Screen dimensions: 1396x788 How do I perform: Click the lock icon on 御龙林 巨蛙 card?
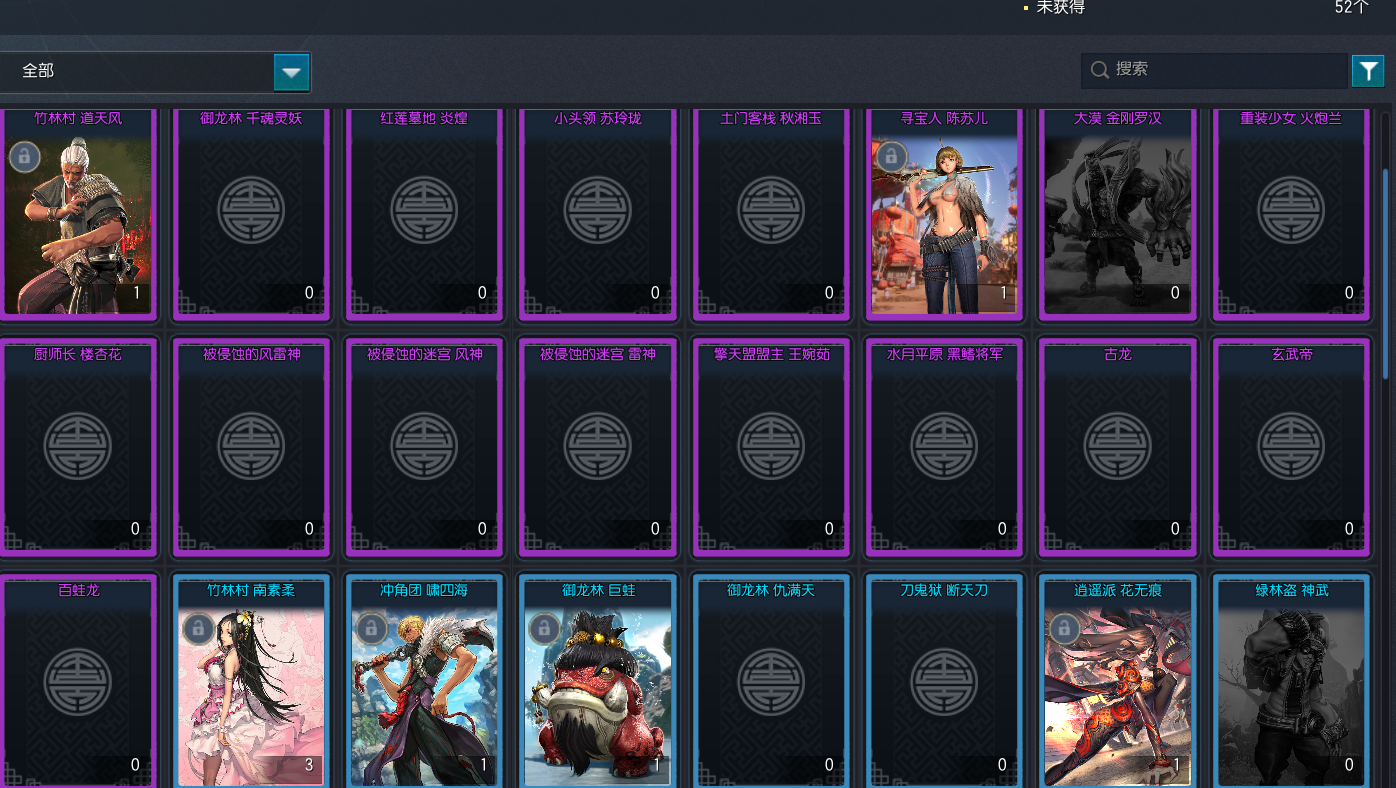tap(544, 627)
